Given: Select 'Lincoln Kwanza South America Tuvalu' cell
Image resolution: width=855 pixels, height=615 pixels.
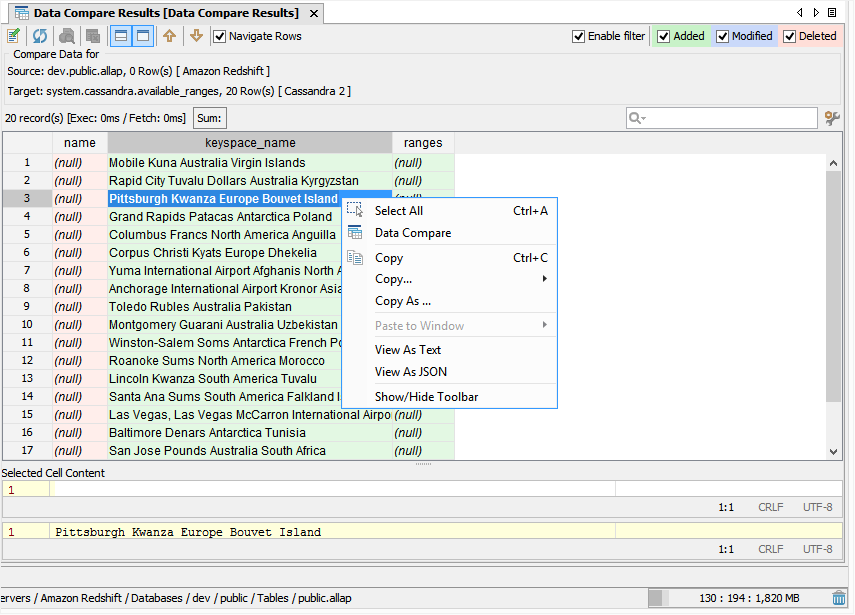Looking at the screenshot, I should 225,378.
